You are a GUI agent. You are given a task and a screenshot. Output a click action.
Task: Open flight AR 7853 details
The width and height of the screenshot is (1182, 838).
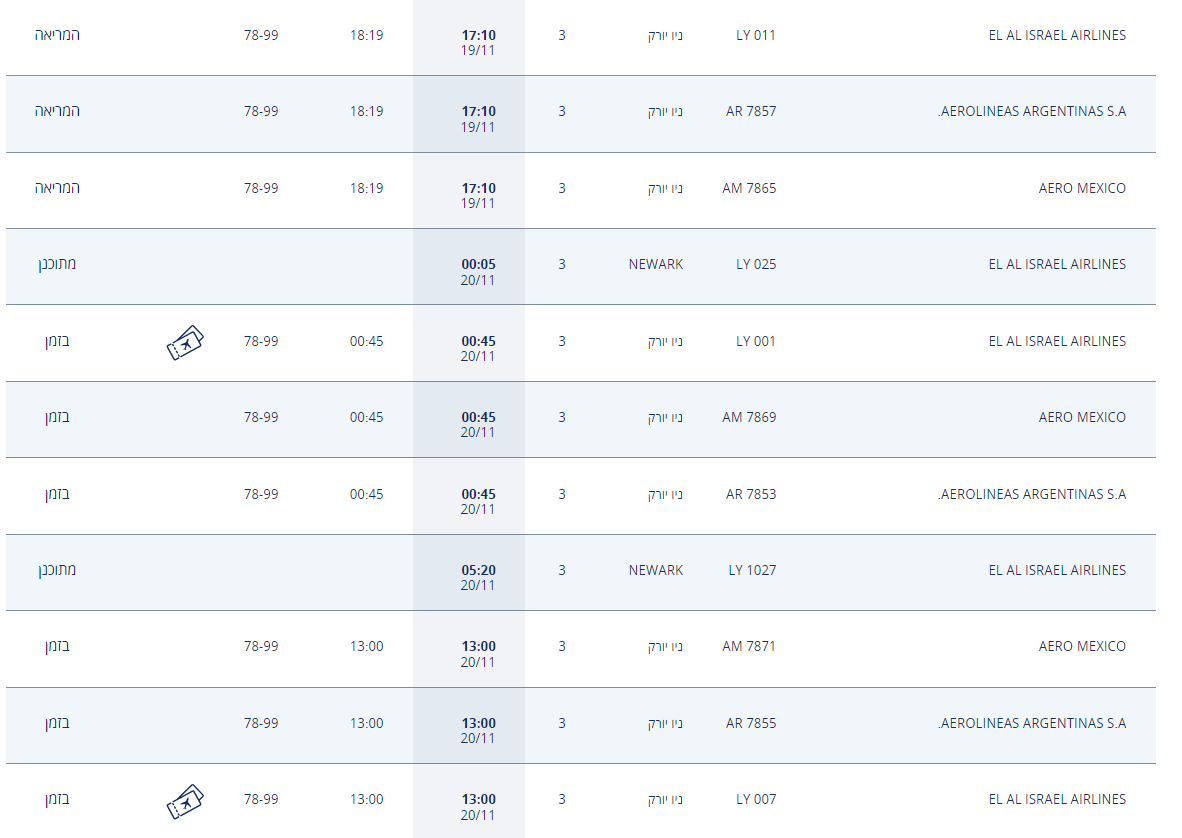[751, 494]
